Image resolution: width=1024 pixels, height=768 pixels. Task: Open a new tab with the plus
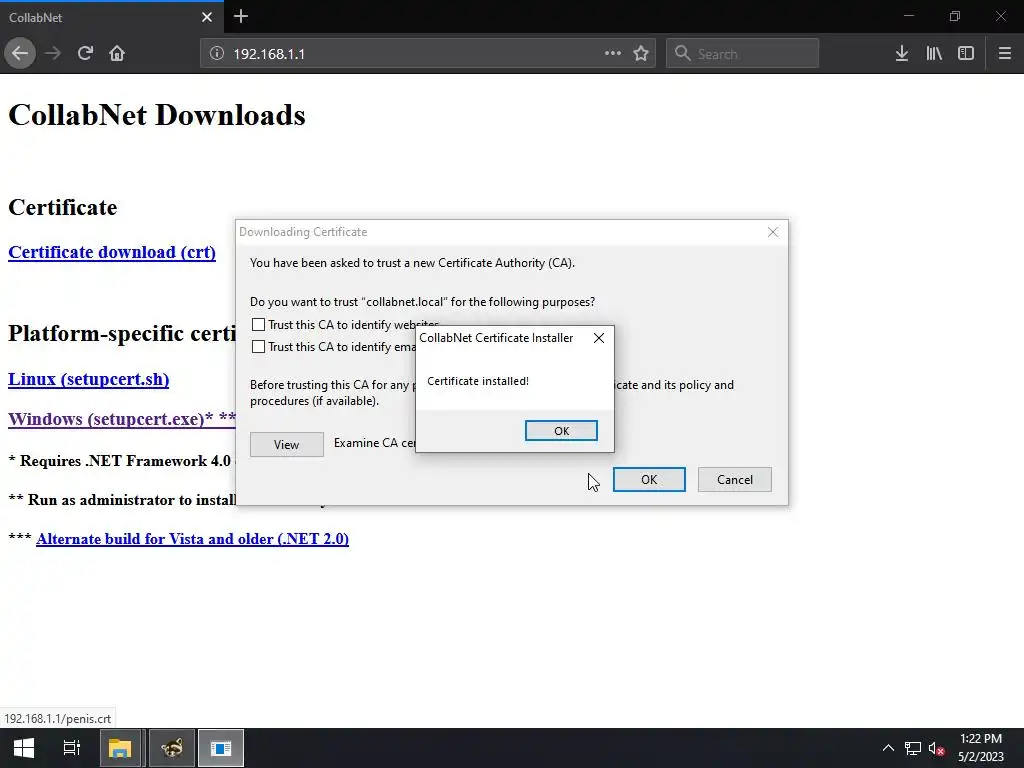click(240, 16)
